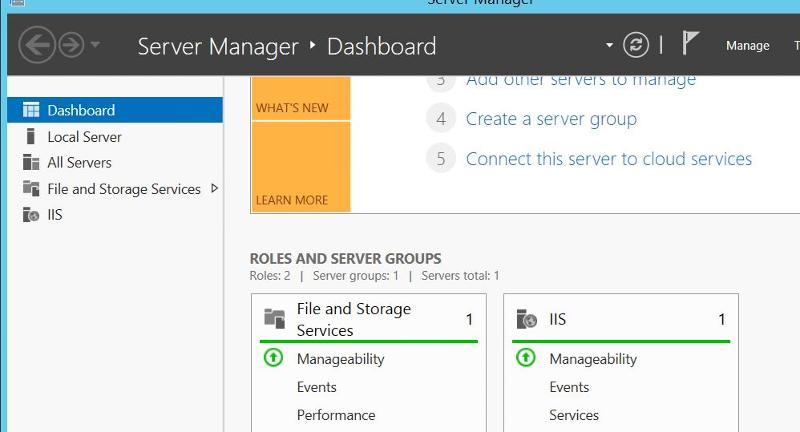
Task: Click step 4 number circle
Action: [x=441, y=119]
